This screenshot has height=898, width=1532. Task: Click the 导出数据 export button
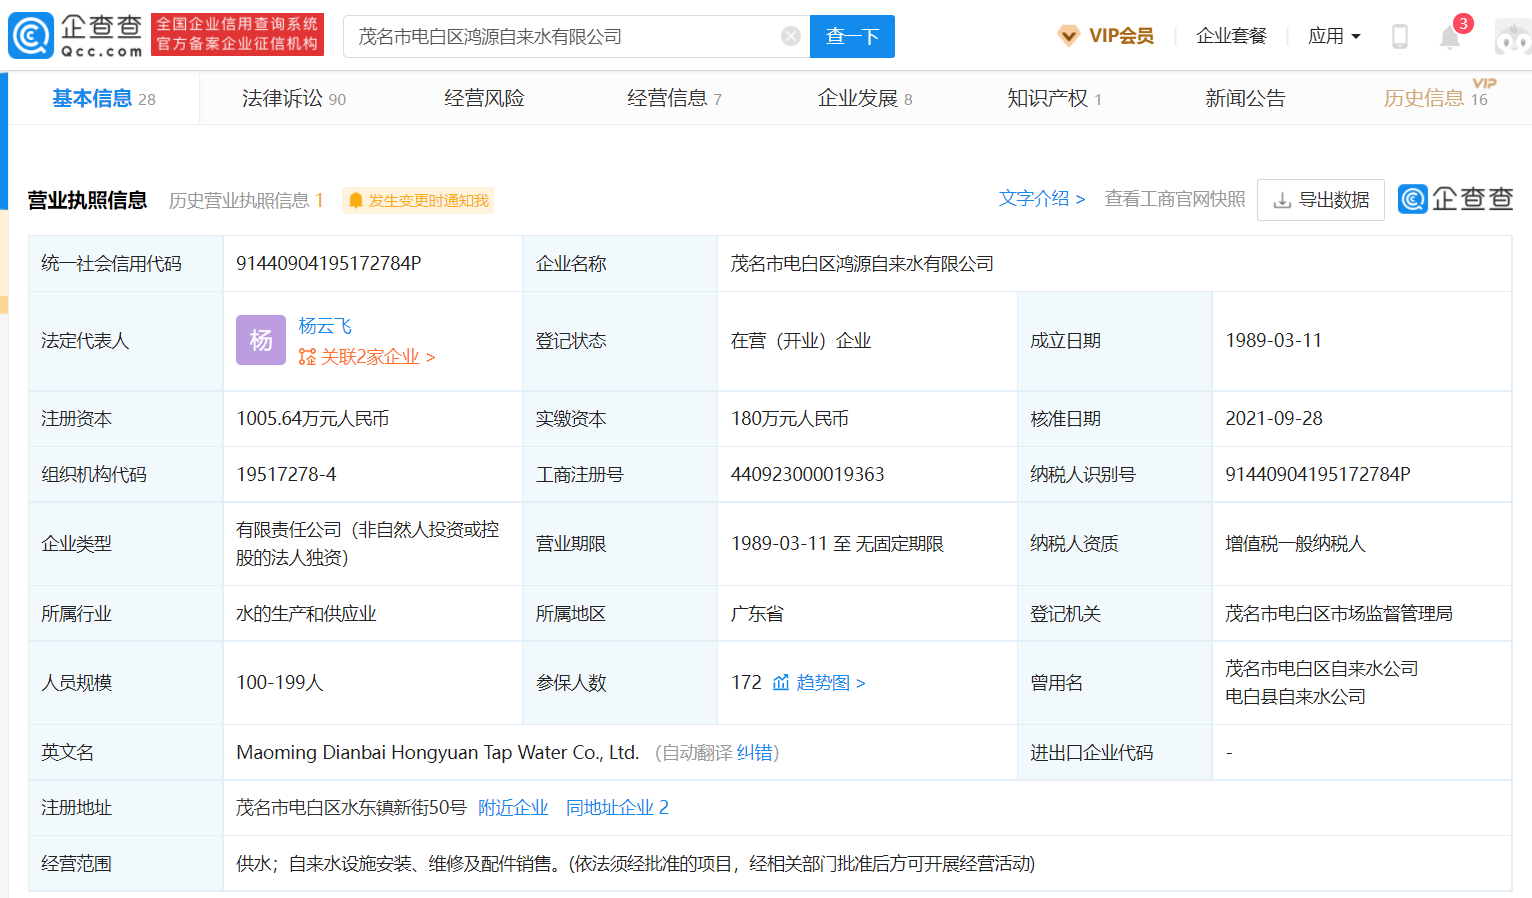pyautogui.click(x=1320, y=200)
